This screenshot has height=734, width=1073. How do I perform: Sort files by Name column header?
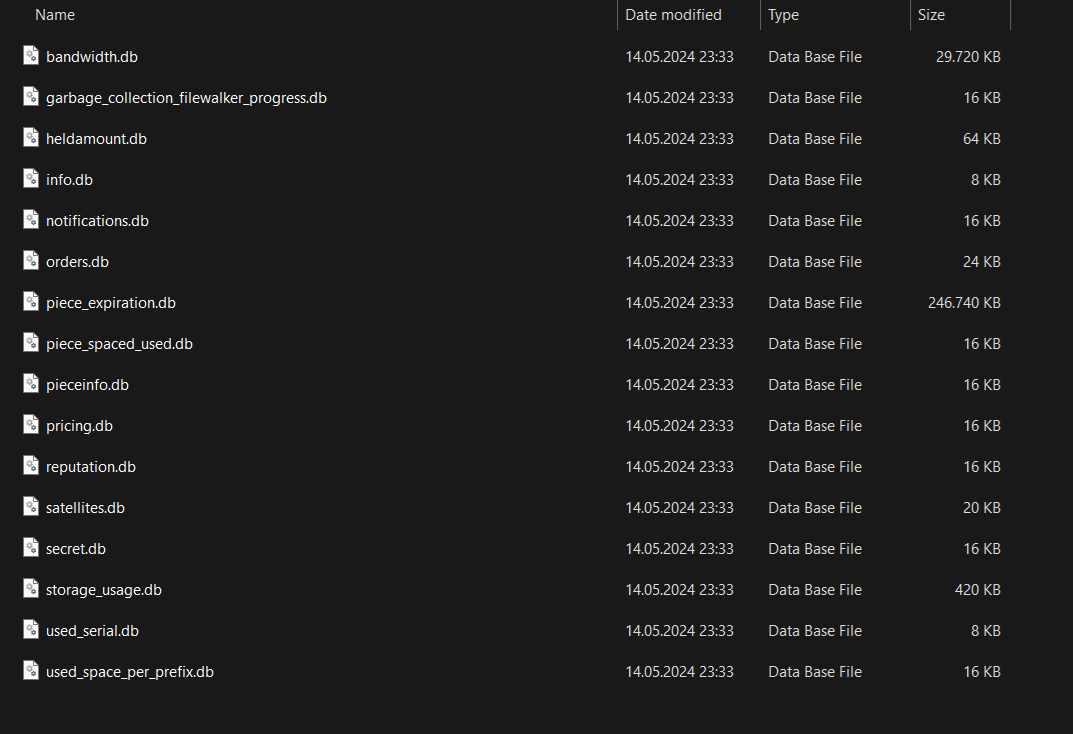(55, 15)
